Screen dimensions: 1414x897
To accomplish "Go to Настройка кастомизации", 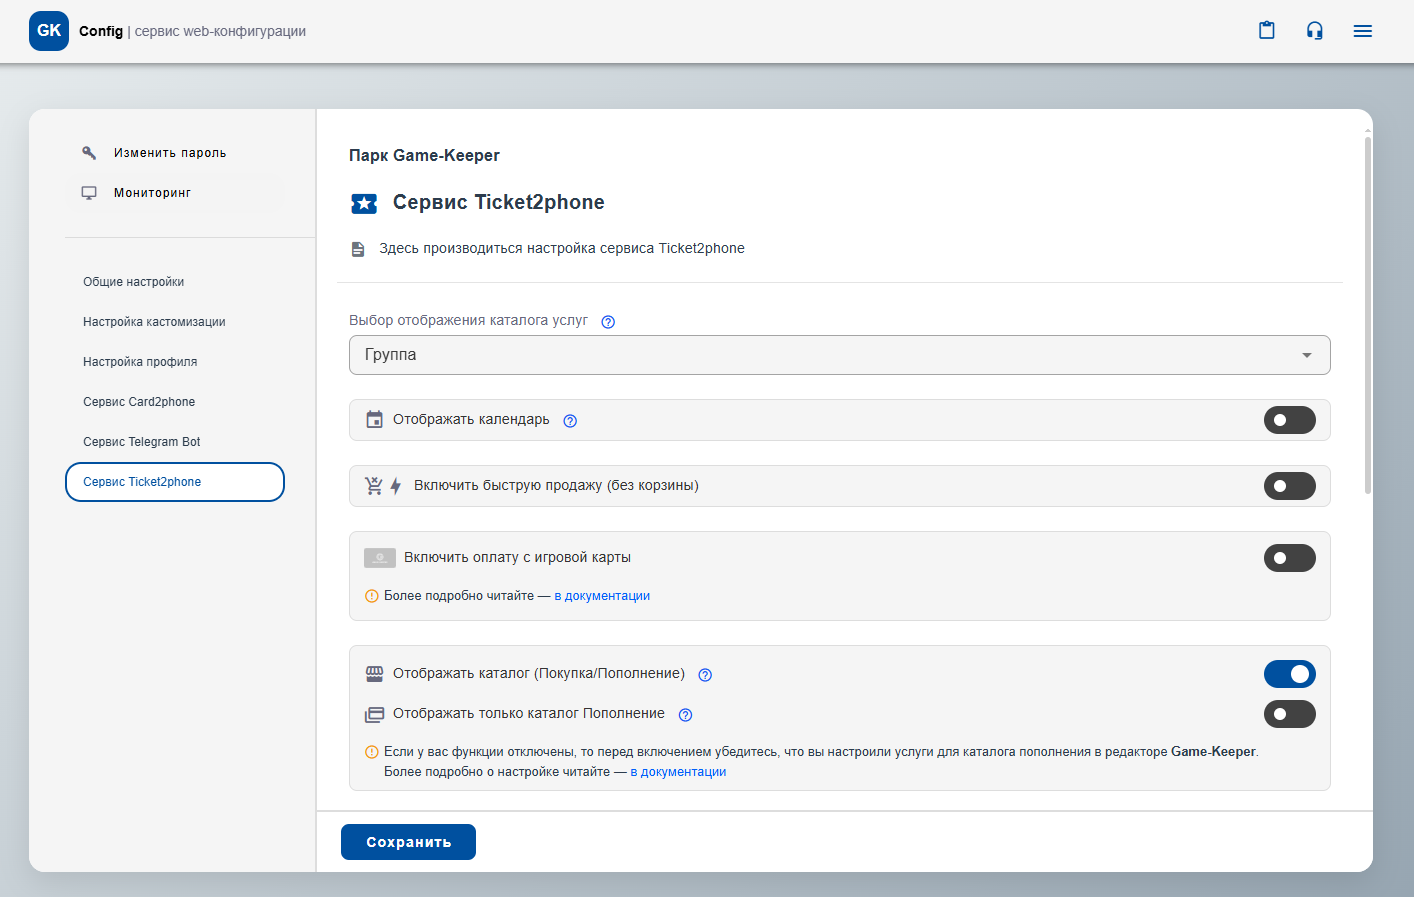I will click(x=175, y=322).
